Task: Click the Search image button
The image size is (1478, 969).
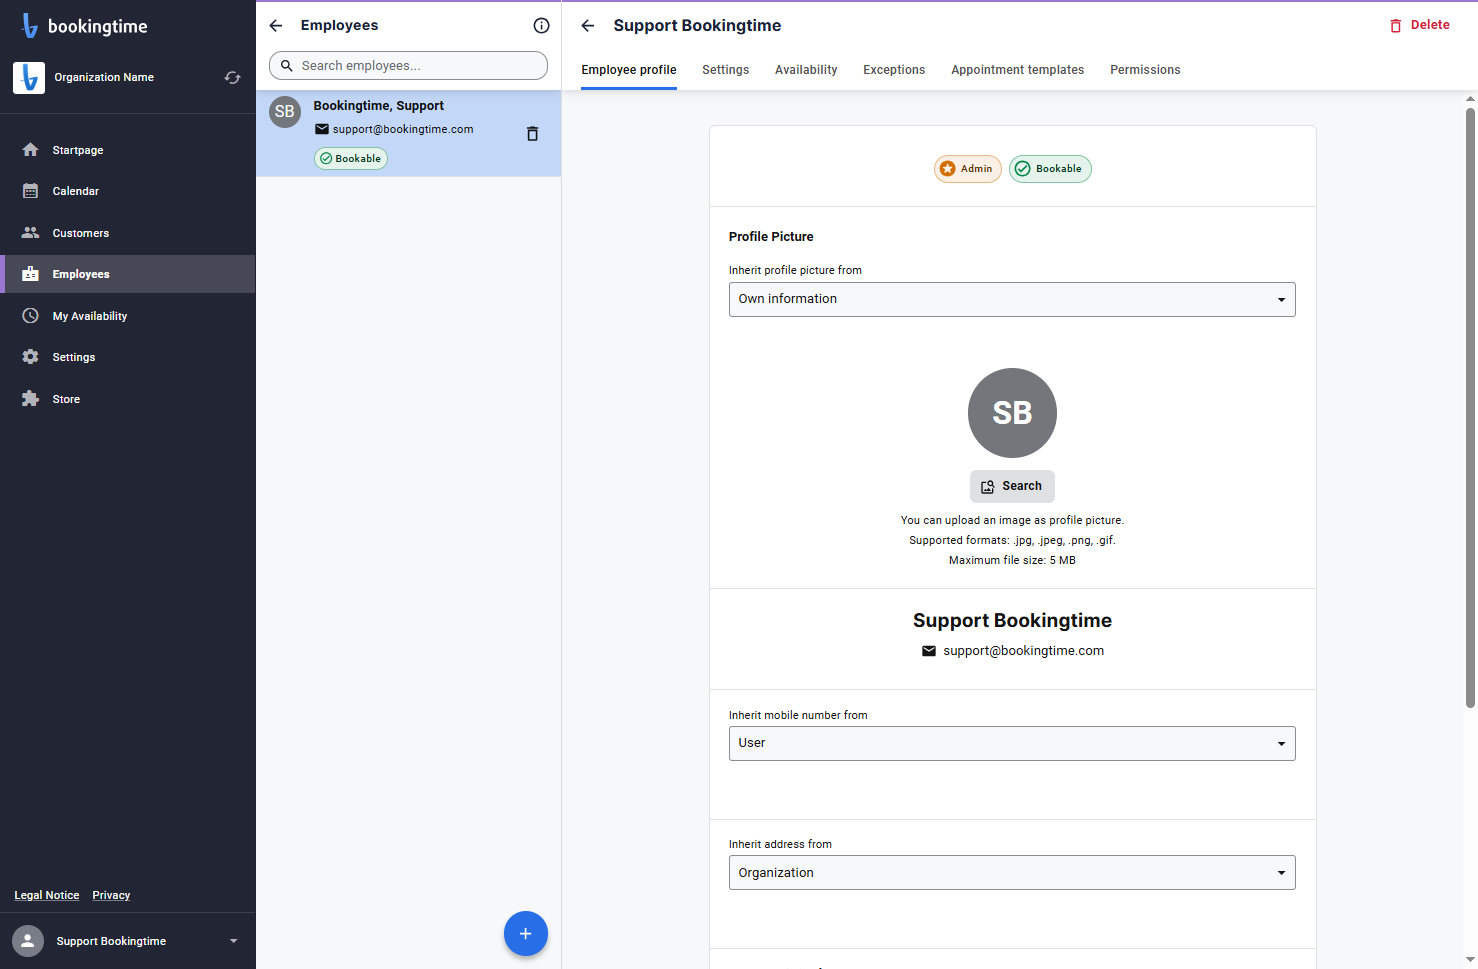Action: [1012, 486]
